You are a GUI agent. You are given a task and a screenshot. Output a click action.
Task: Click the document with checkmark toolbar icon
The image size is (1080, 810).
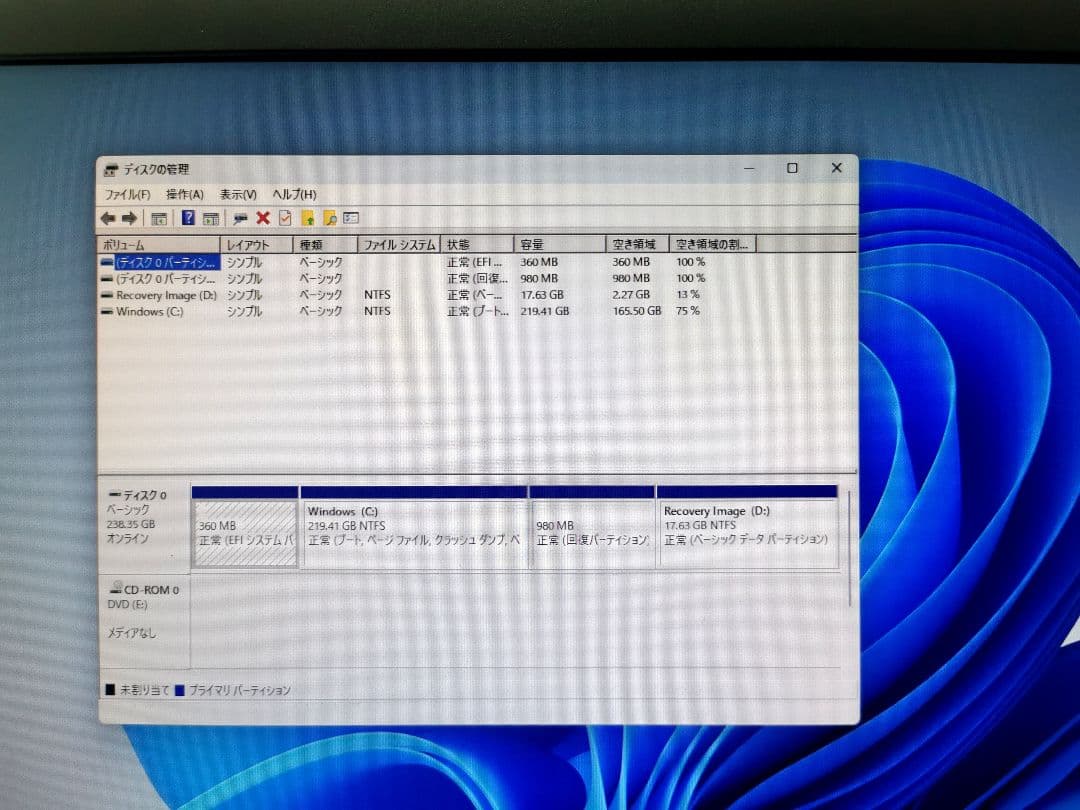285,218
